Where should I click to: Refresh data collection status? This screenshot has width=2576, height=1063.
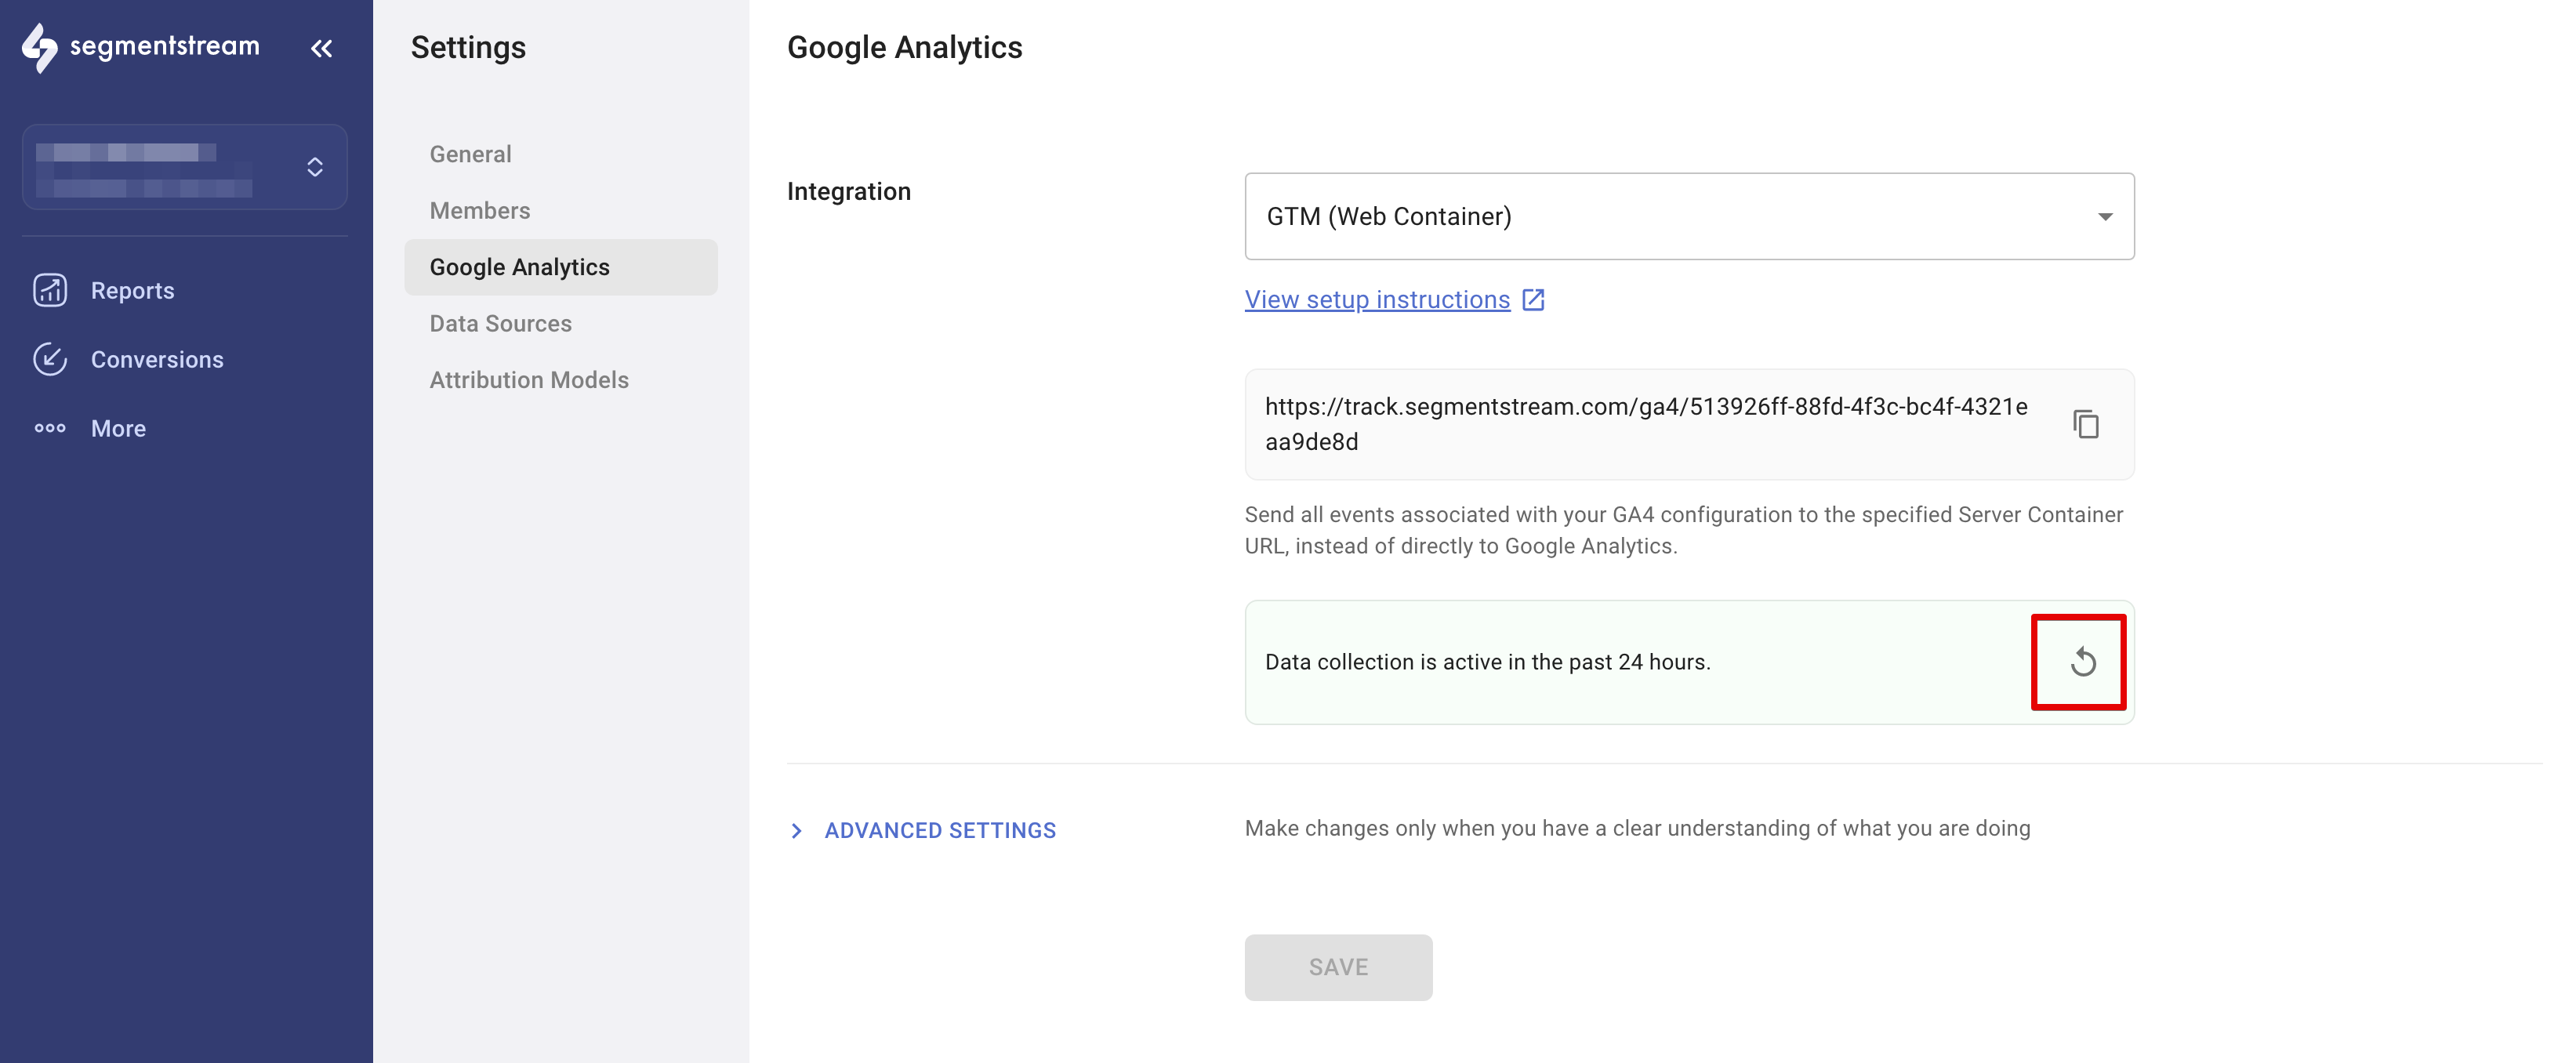tap(2083, 662)
